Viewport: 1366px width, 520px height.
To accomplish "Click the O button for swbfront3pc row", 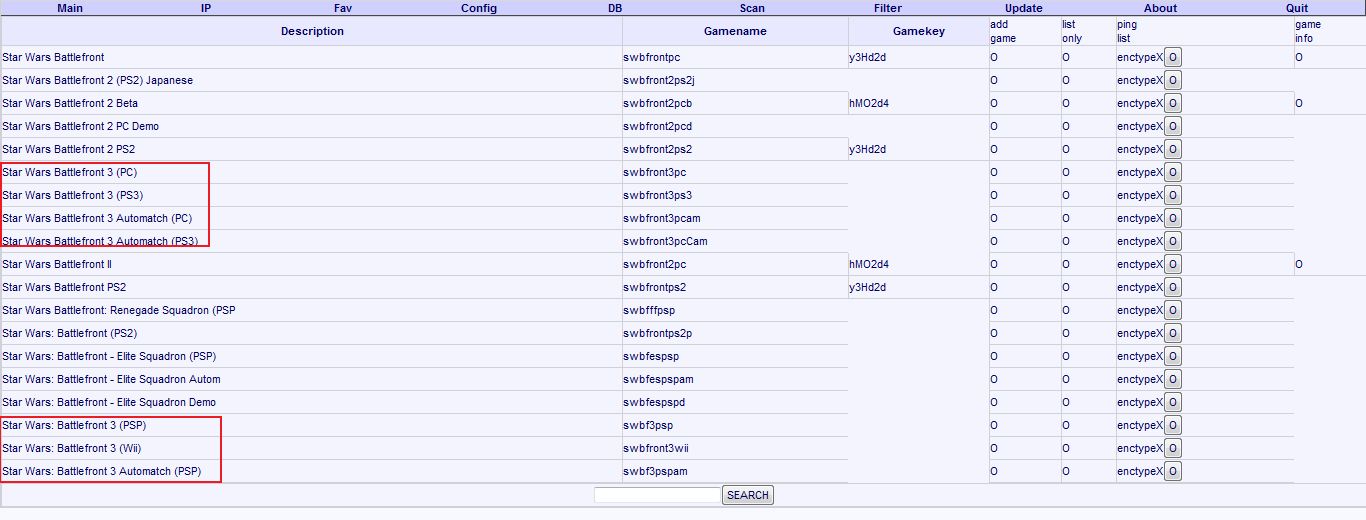I will (1172, 172).
